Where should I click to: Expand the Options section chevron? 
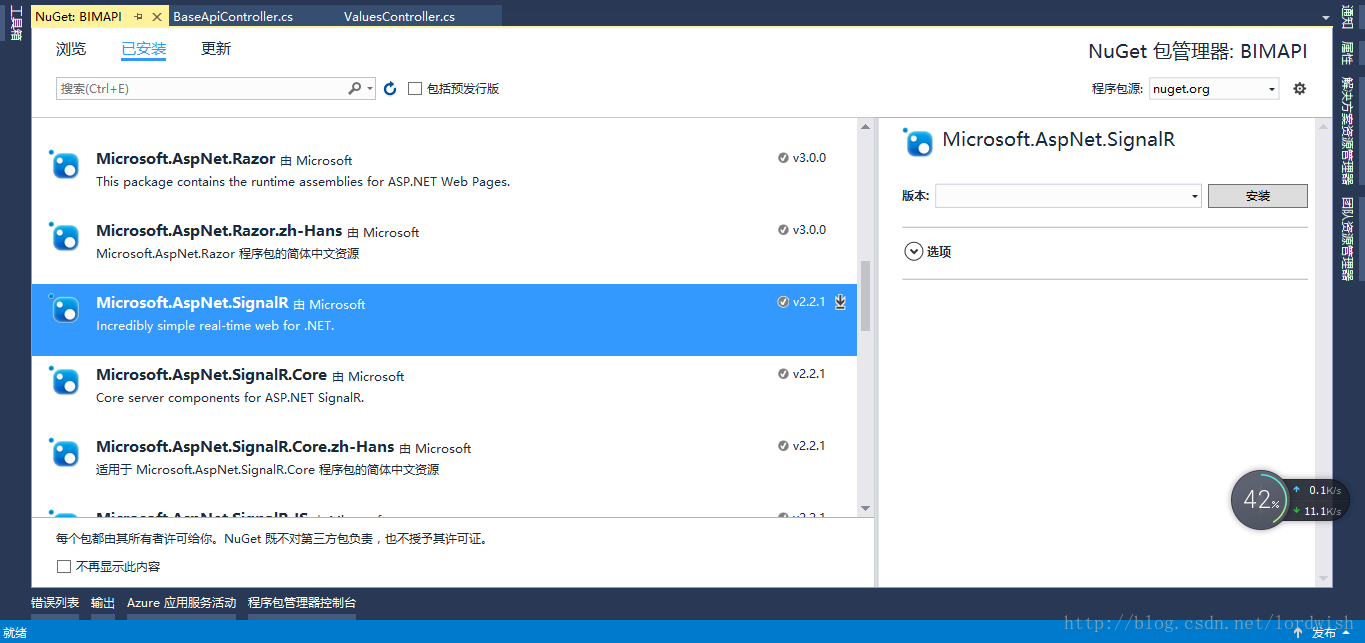pyautogui.click(x=913, y=252)
